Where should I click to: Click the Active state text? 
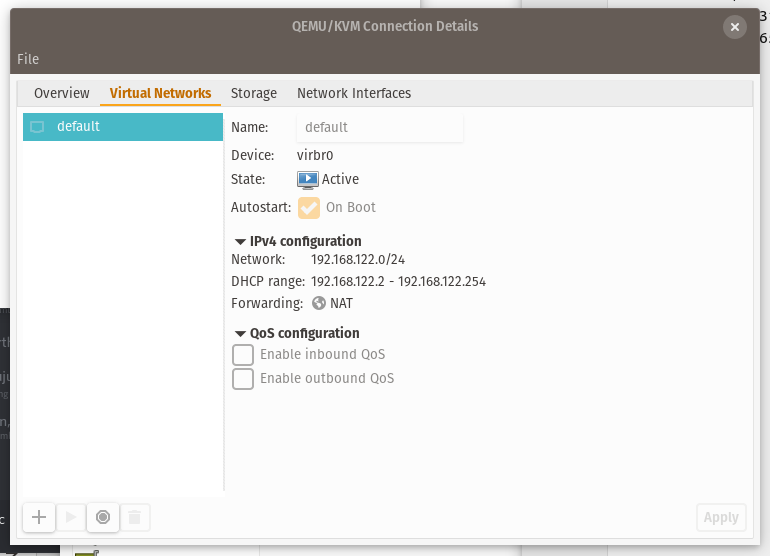click(x=340, y=179)
